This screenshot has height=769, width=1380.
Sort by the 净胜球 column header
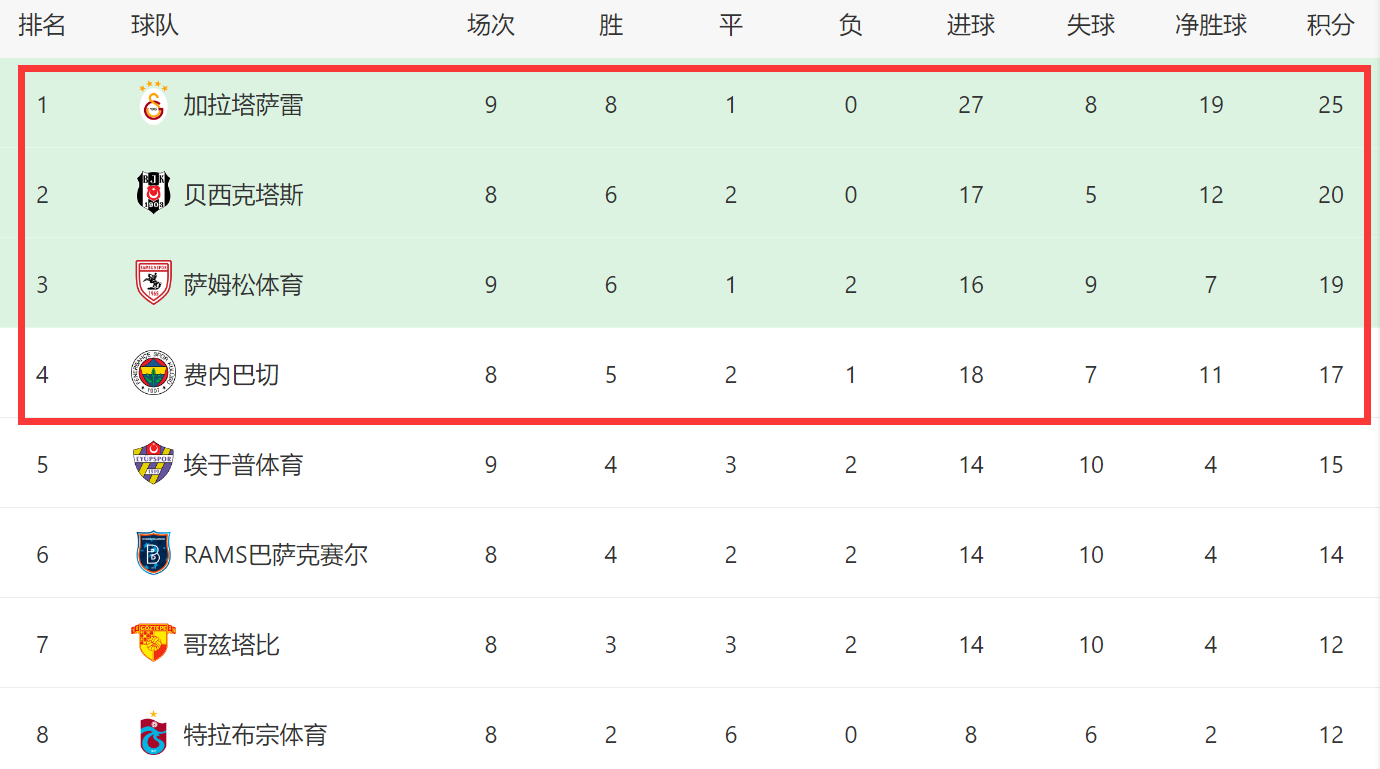click(x=1210, y=26)
